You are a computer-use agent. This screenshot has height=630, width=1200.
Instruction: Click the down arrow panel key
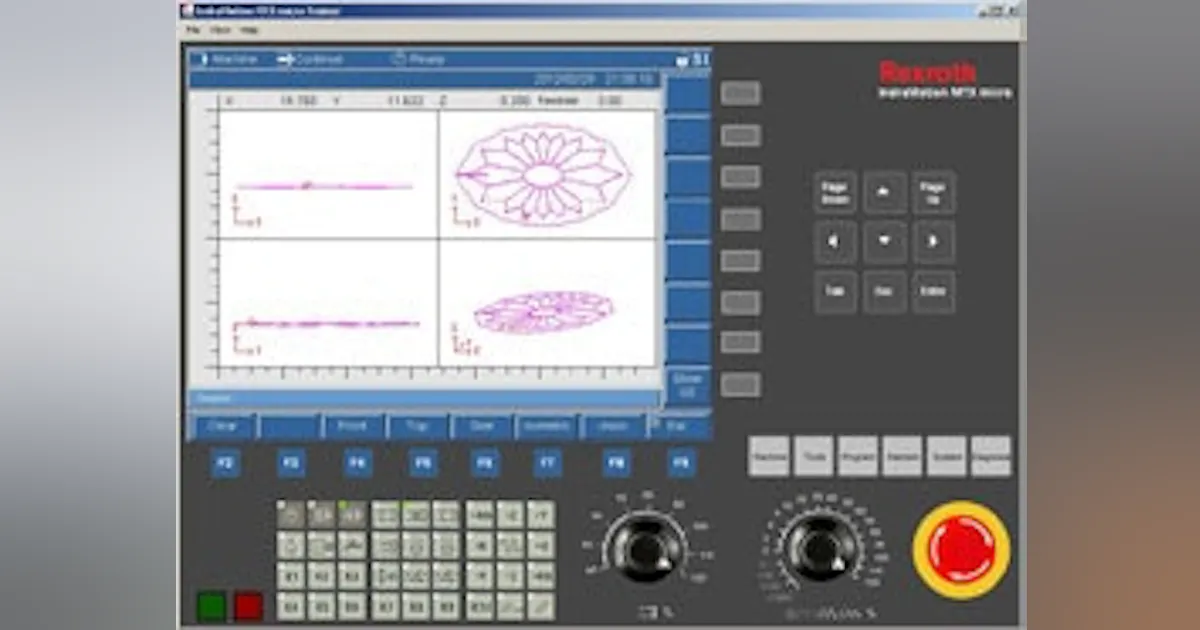885,242
